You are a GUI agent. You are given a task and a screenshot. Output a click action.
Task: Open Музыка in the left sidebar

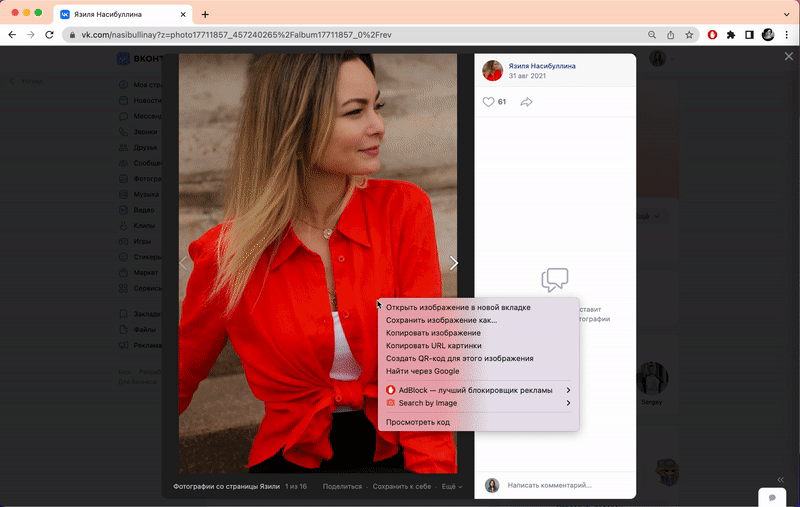pos(139,194)
